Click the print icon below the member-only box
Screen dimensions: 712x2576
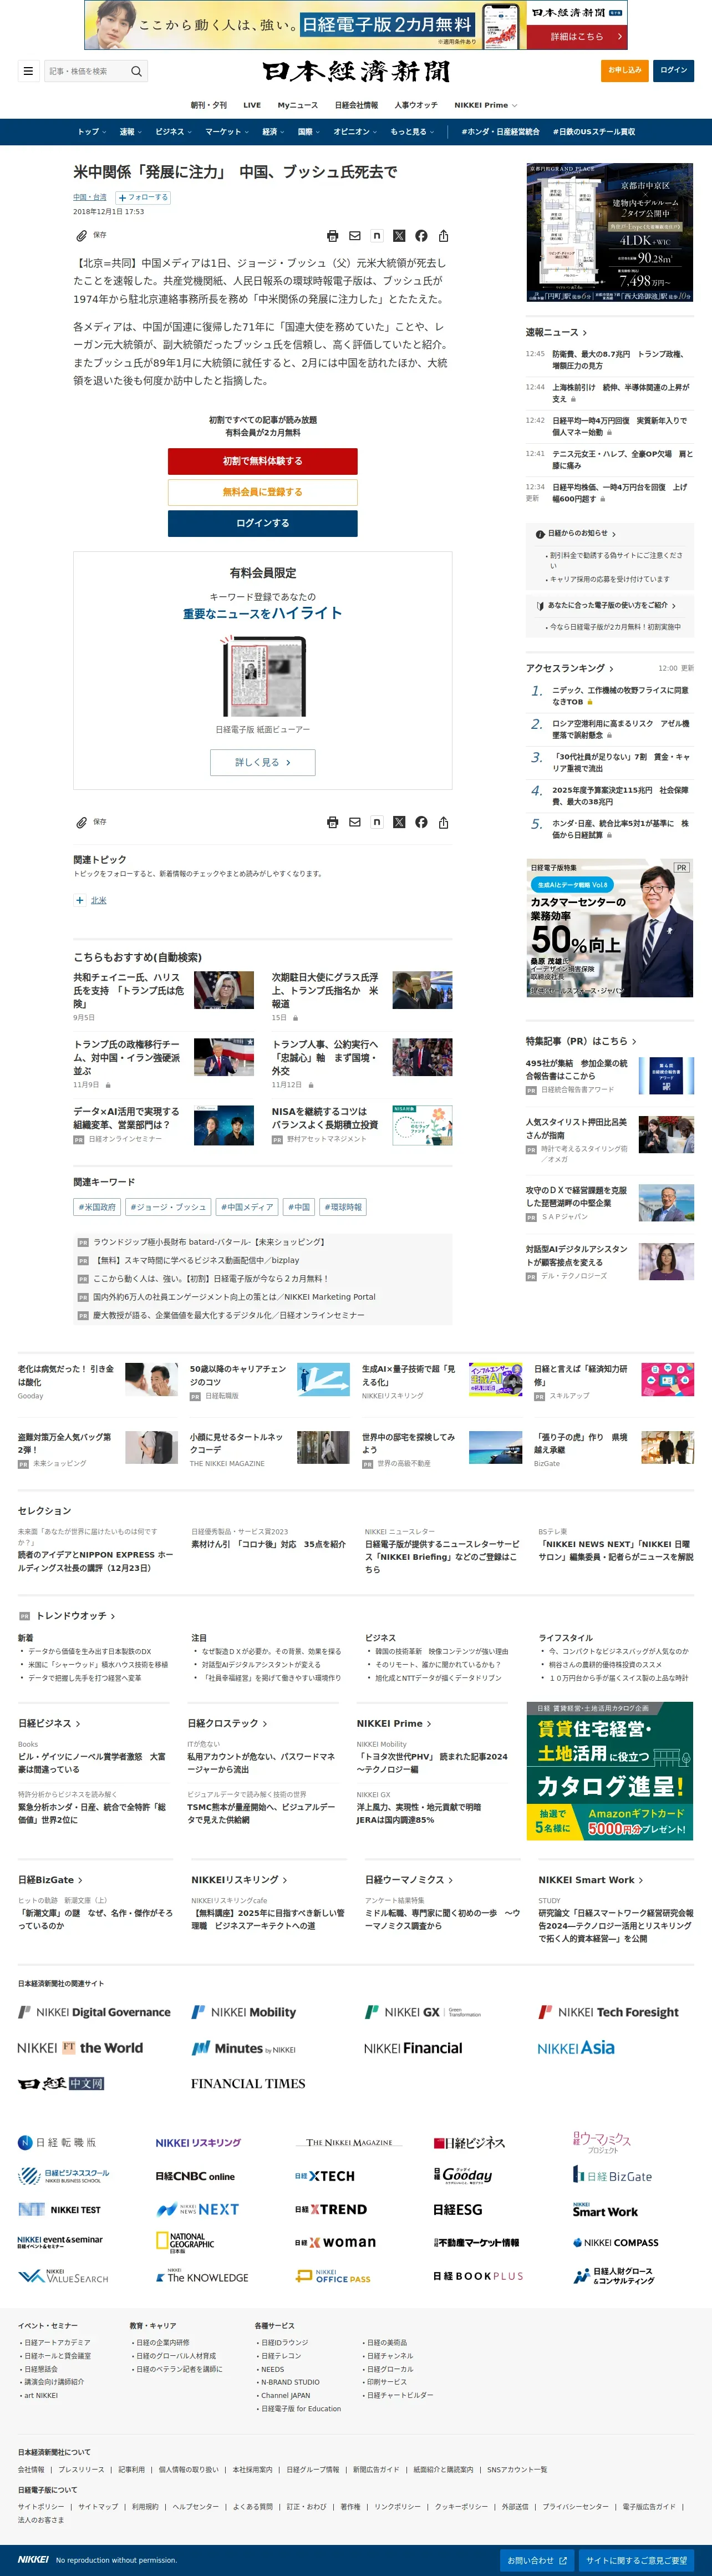(x=333, y=822)
